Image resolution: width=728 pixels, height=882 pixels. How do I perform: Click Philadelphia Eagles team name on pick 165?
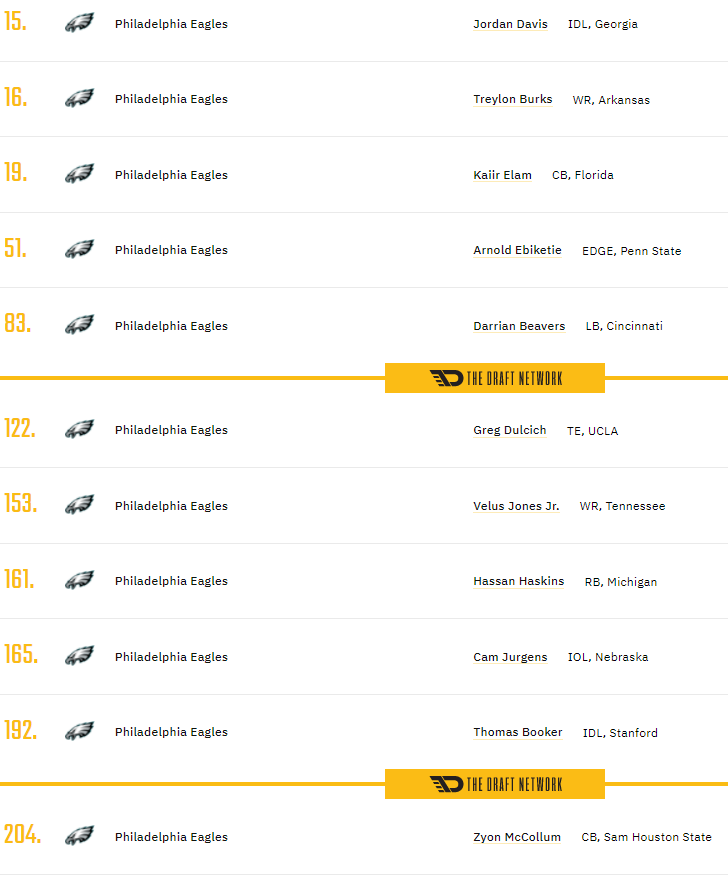click(171, 657)
